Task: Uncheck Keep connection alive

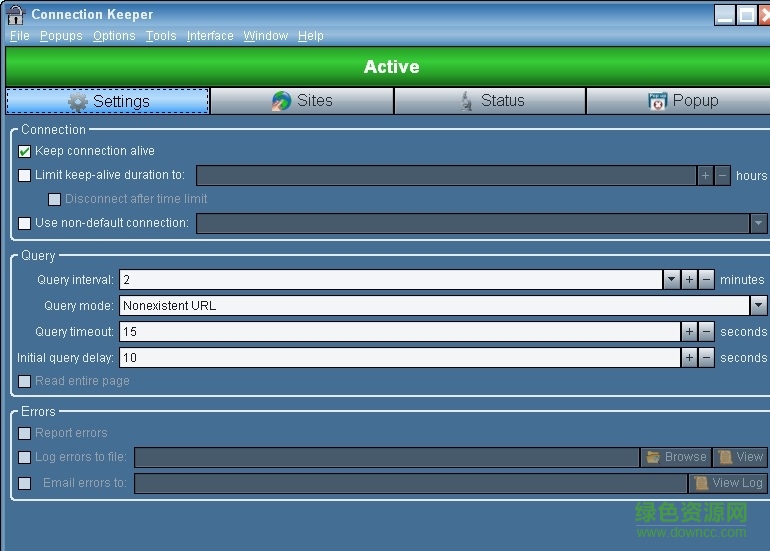Action: pyautogui.click(x=24, y=151)
